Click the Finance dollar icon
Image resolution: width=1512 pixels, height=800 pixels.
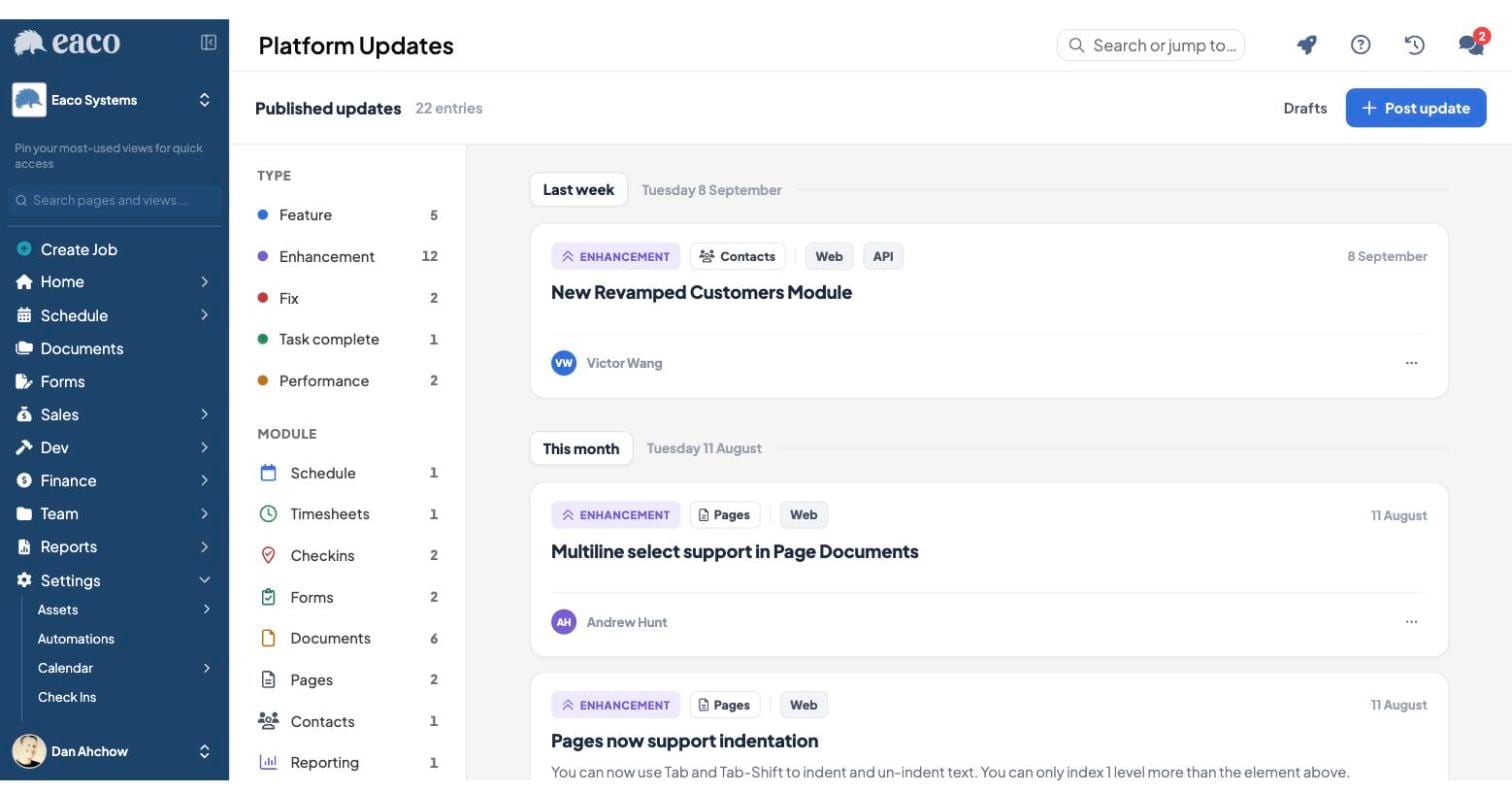24,480
